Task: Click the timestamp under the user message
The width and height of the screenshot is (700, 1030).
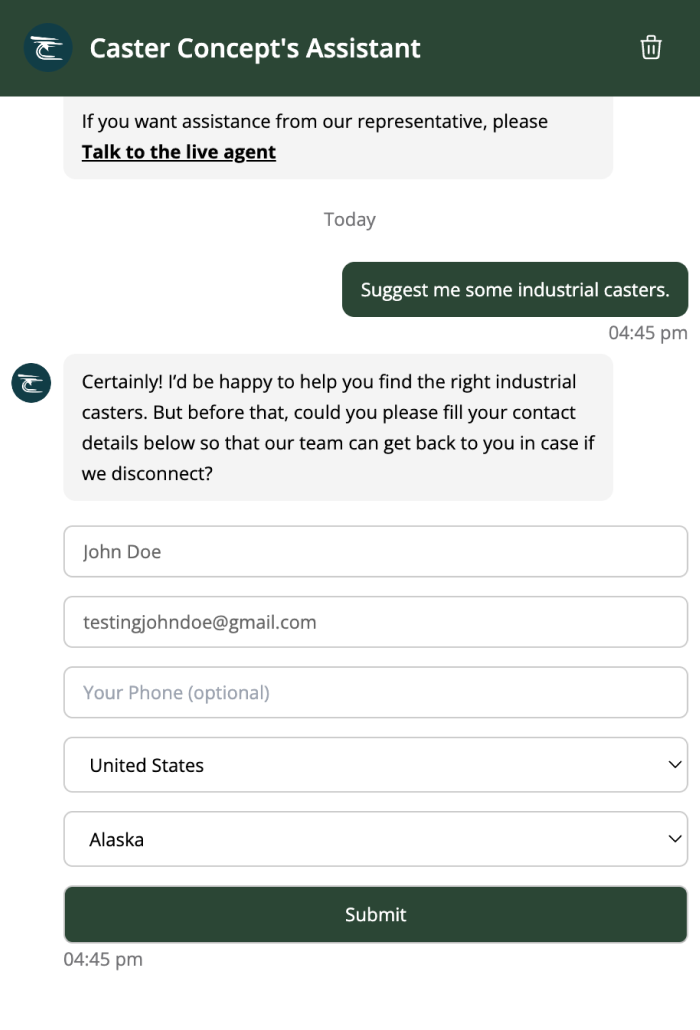Action: point(647,333)
